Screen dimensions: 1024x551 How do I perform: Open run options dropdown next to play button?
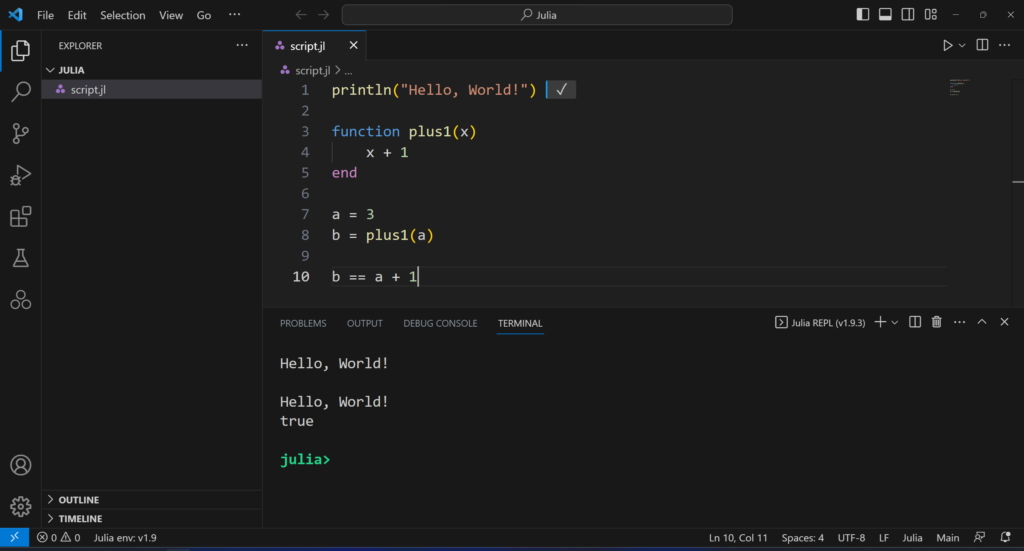click(962, 46)
